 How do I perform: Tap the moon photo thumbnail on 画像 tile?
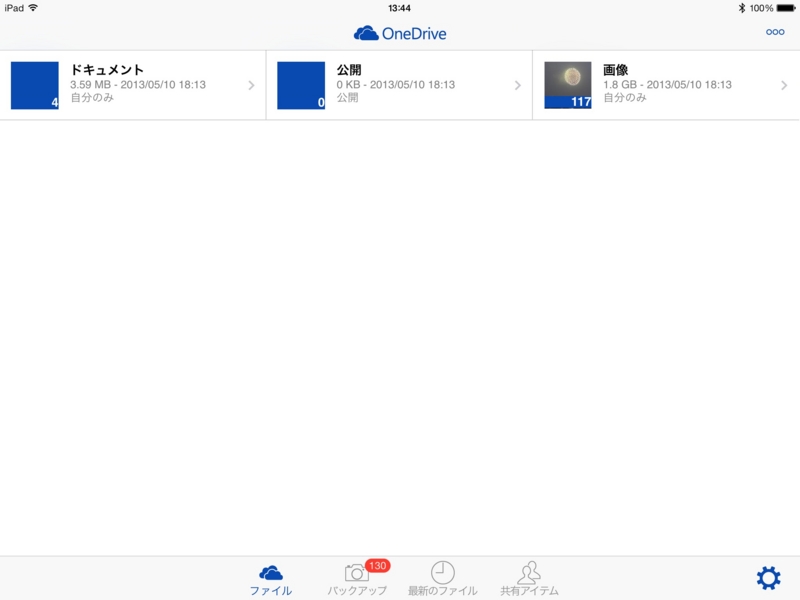click(566, 84)
